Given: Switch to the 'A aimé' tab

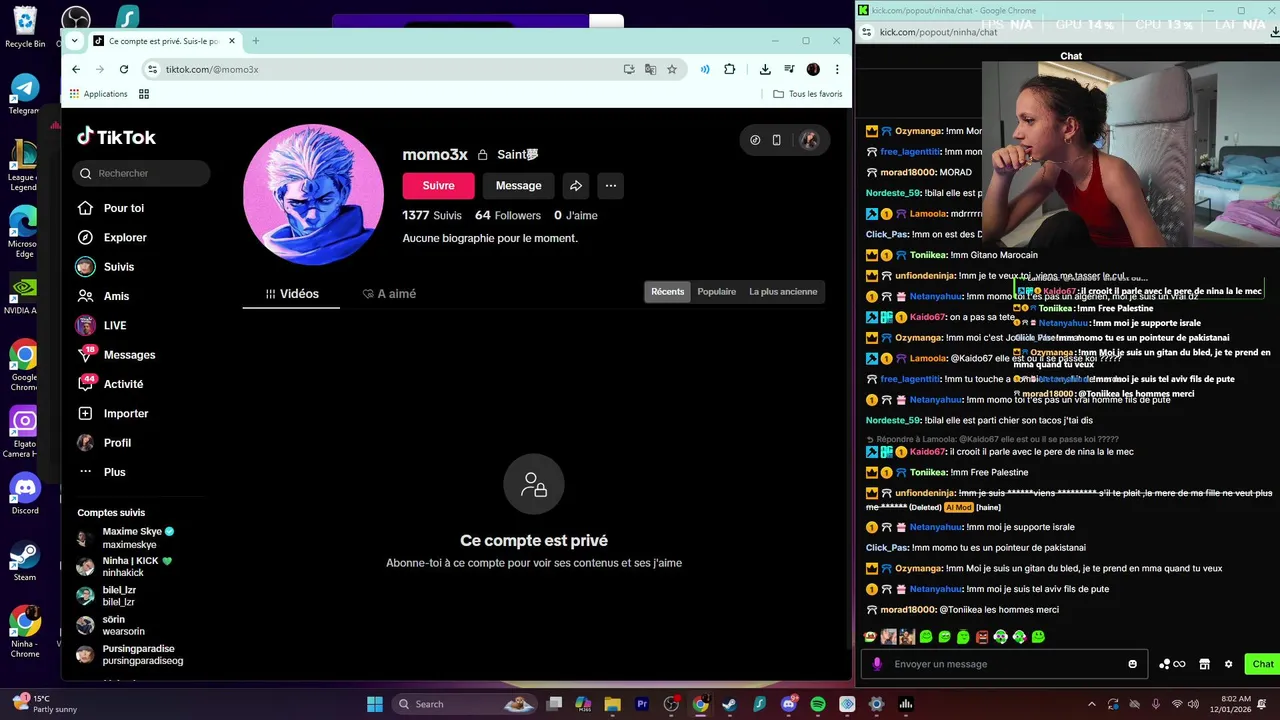Looking at the screenshot, I should [x=389, y=294].
